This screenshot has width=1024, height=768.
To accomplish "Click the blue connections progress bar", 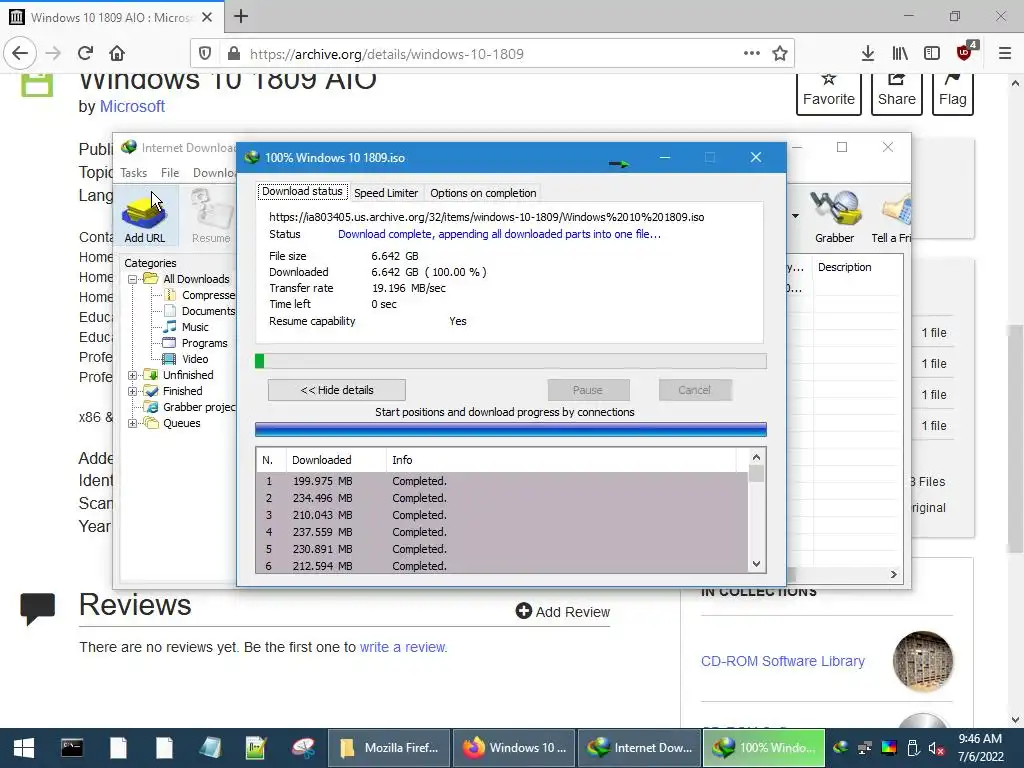I will tap(511, 429).
